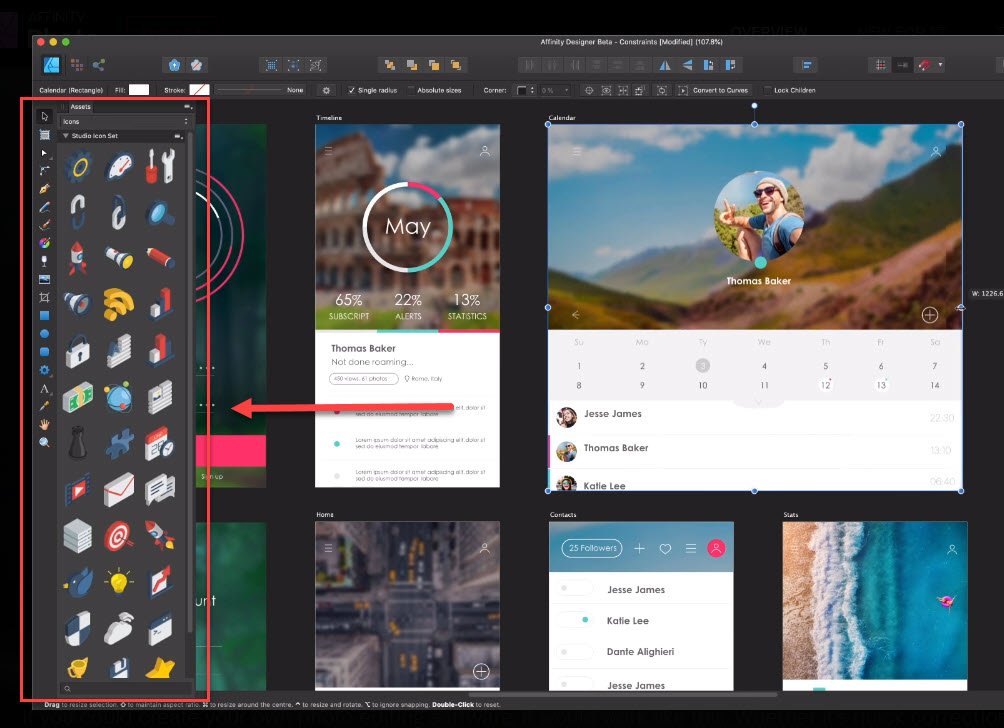This screenshot has height=728, width=1004.
Task: Open the corner type dropdown
Action: 526,90
